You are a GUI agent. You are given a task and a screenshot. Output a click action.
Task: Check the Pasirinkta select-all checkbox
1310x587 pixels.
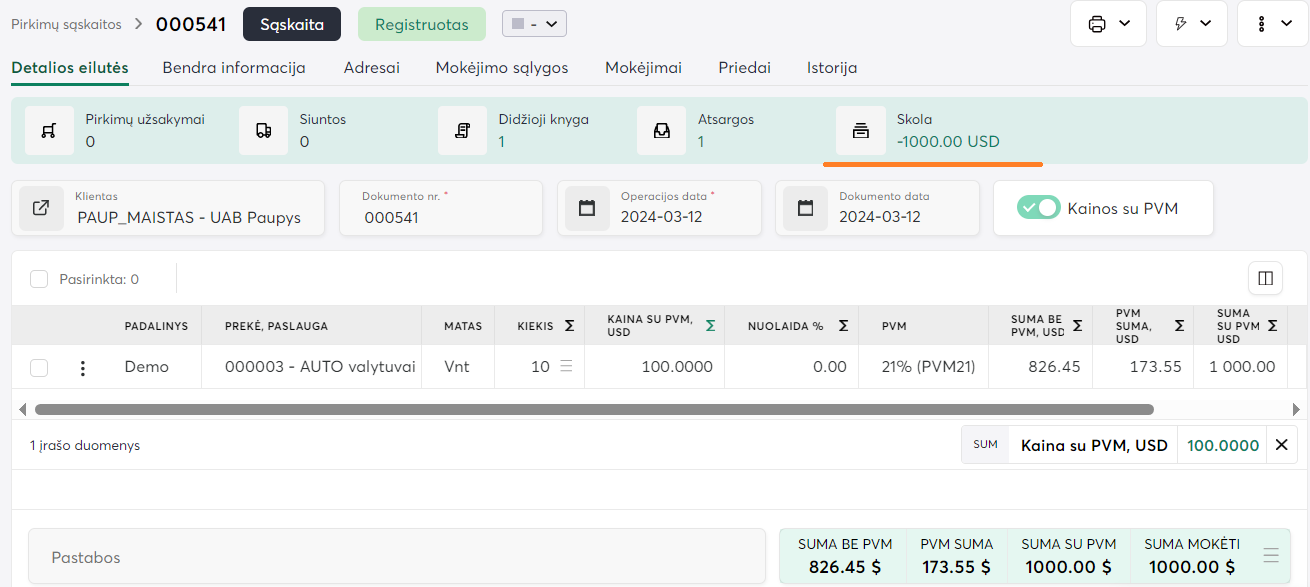[x=39, y=280]
